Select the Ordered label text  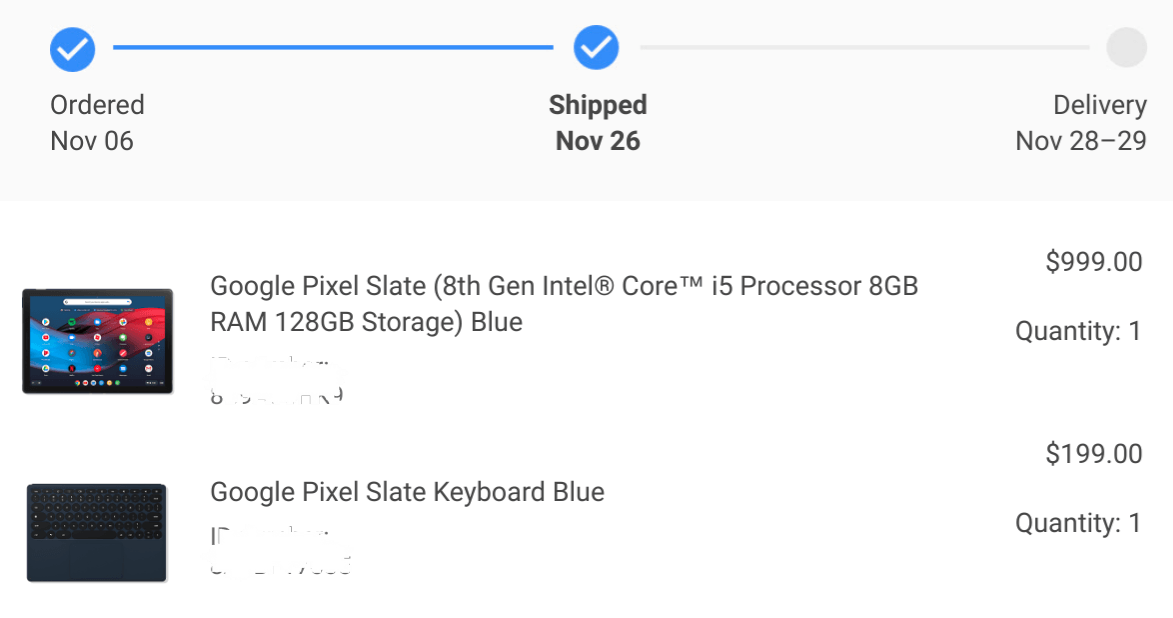(97, 105)
